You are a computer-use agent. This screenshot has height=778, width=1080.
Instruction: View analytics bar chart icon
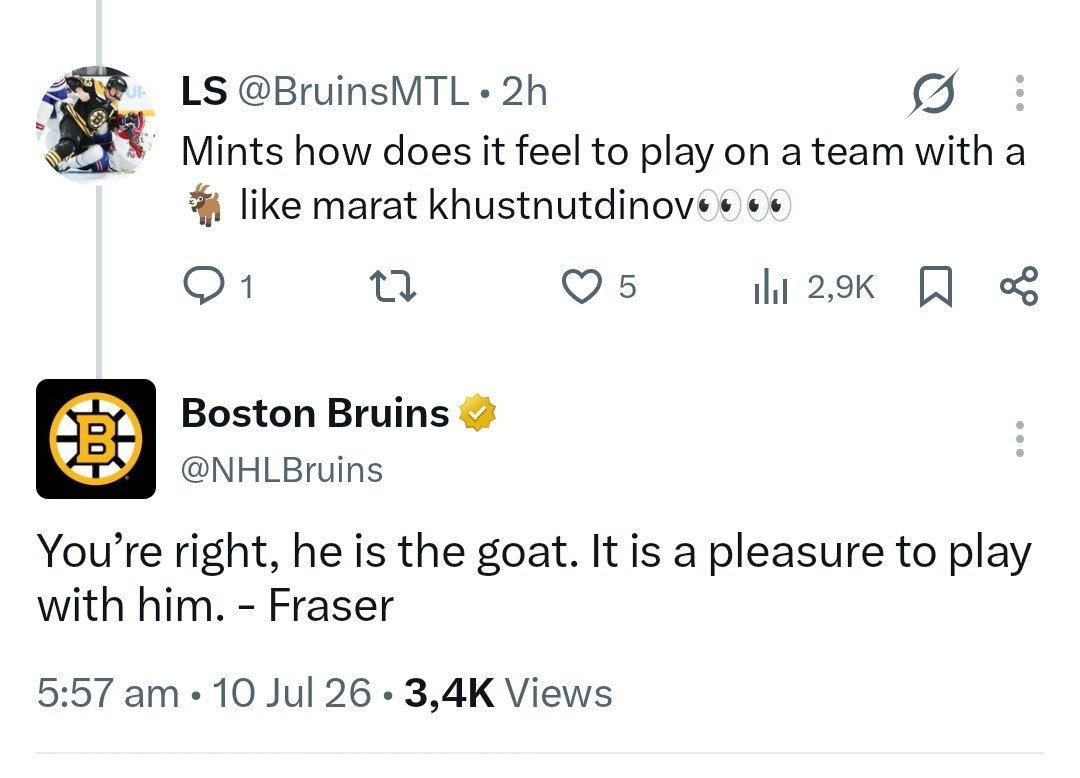click(x=770, y=286)
